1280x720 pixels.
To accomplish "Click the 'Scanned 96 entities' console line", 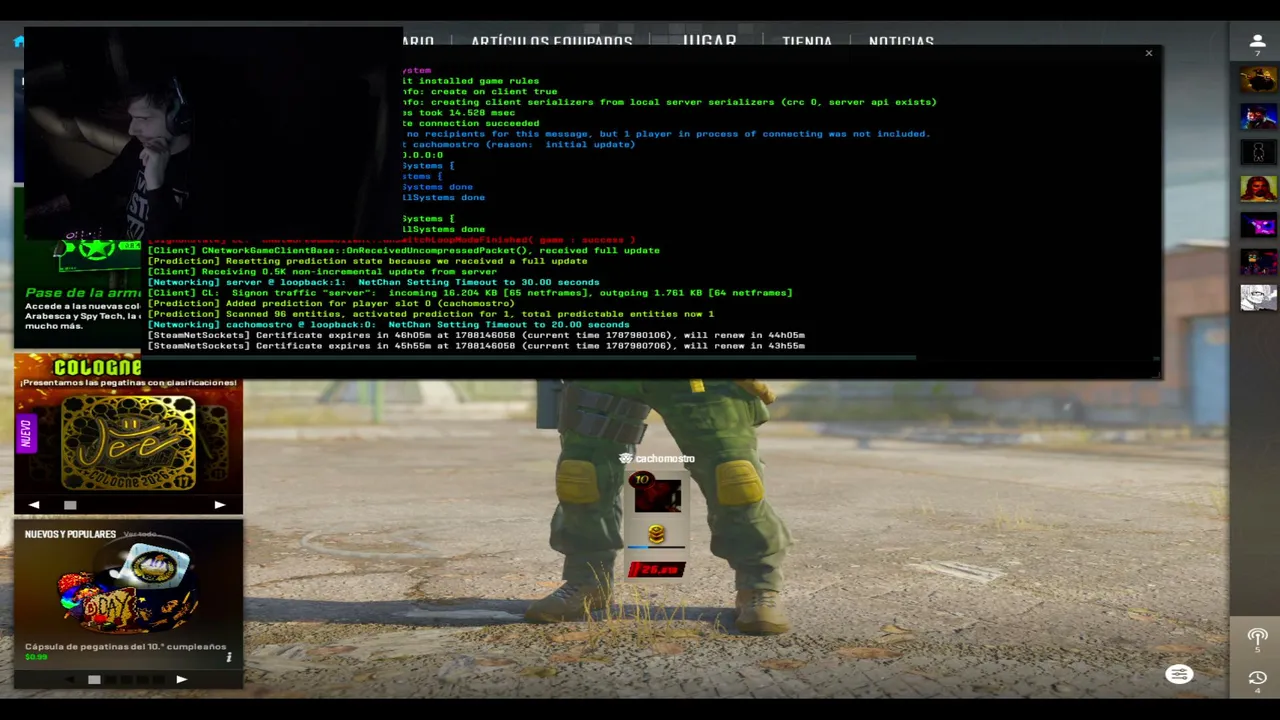I will tap(430, 314).
